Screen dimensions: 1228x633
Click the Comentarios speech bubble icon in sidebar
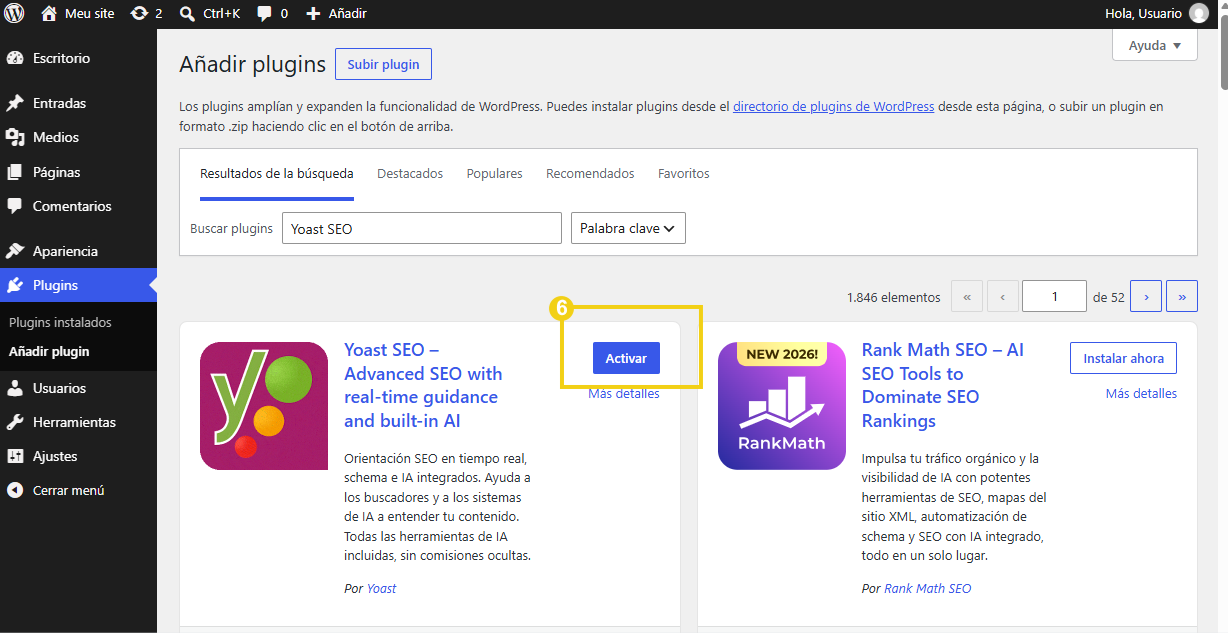15,206
